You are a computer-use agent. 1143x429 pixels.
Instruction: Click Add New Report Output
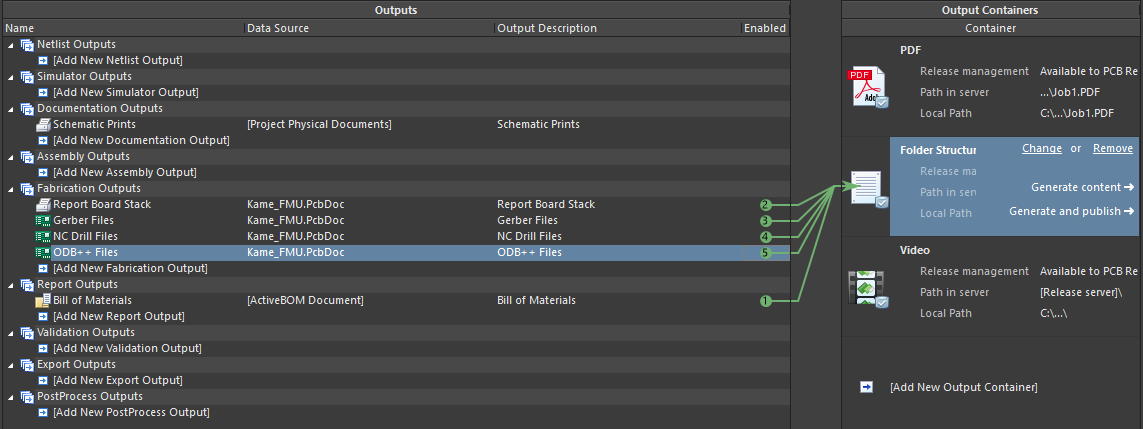click(119, 317)
